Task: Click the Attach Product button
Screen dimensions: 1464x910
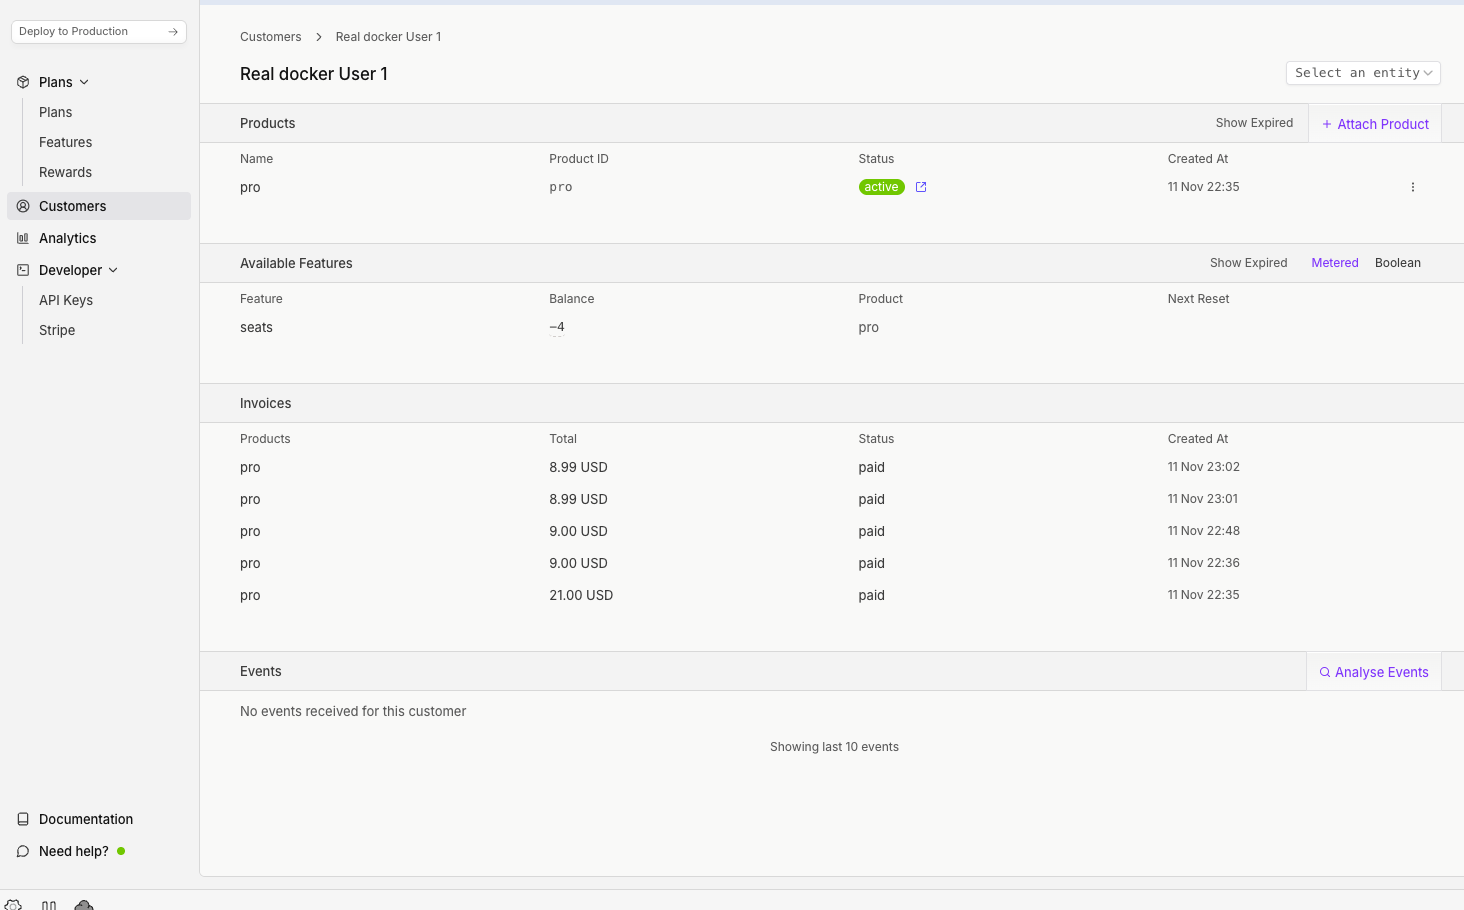Action: (x=1375, y=124)
